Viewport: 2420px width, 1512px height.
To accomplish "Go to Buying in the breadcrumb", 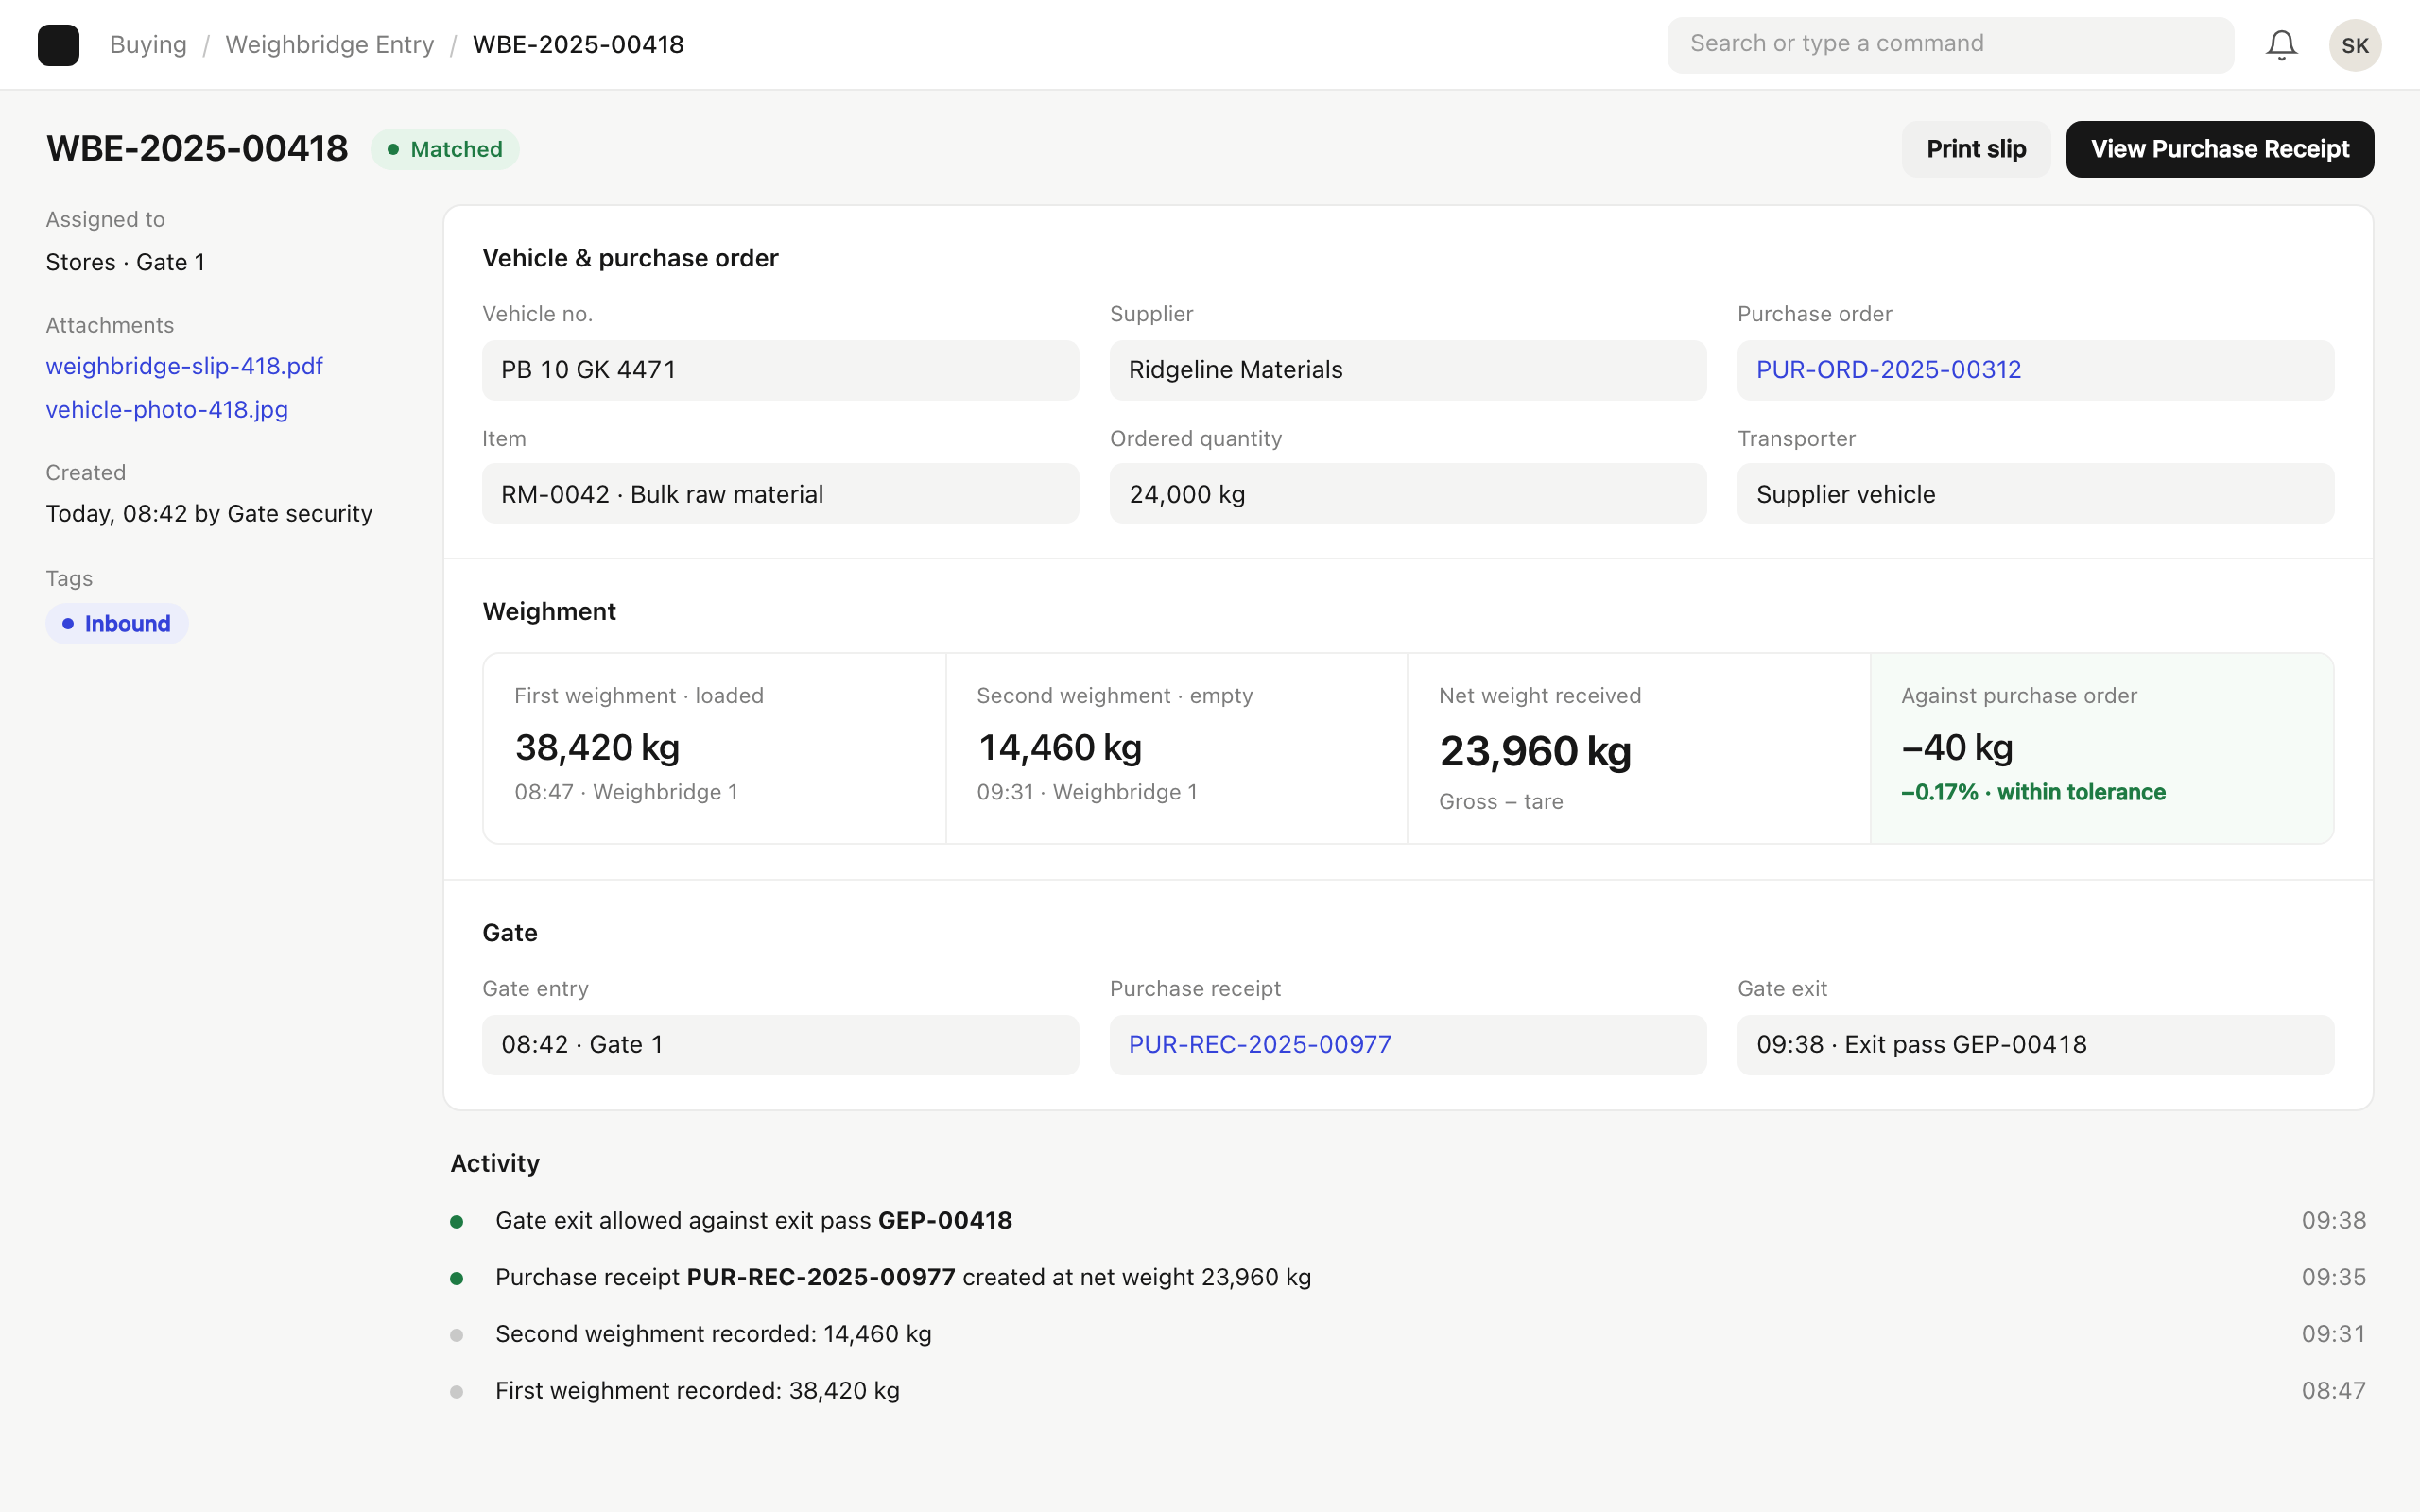I will [x=148, y=45].
